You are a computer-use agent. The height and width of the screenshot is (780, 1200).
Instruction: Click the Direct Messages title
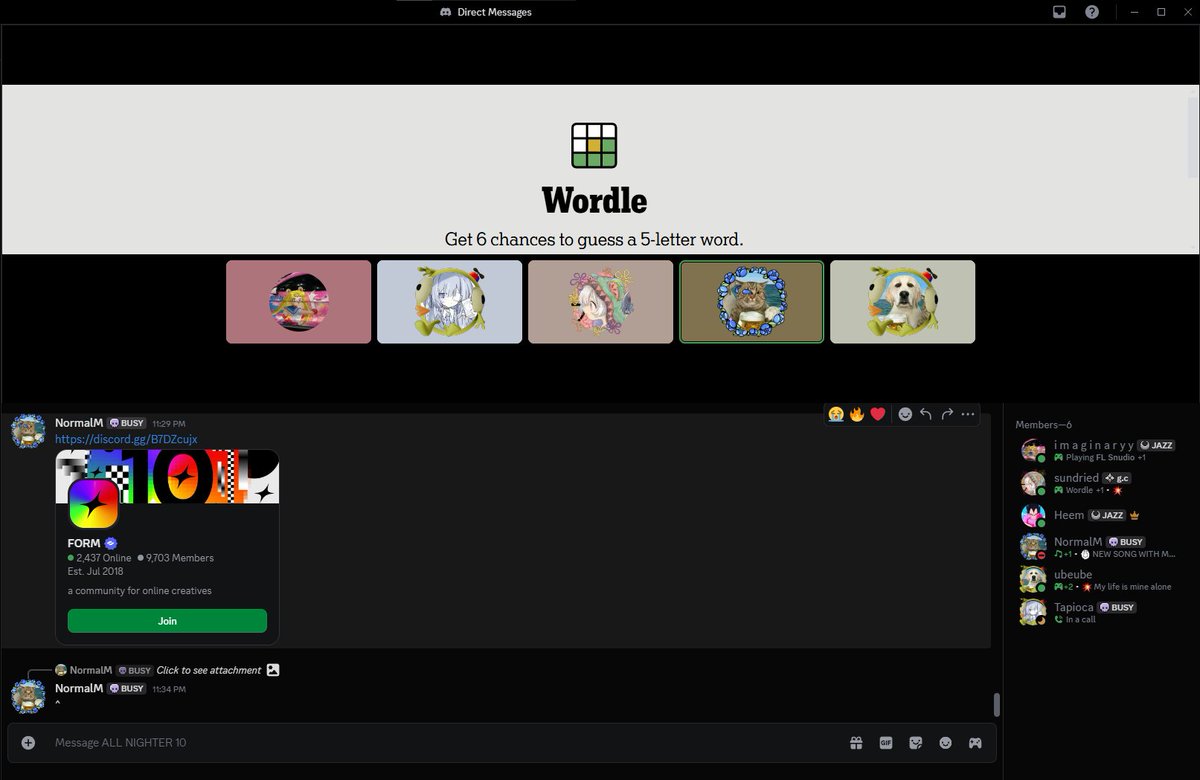(494, 12)
